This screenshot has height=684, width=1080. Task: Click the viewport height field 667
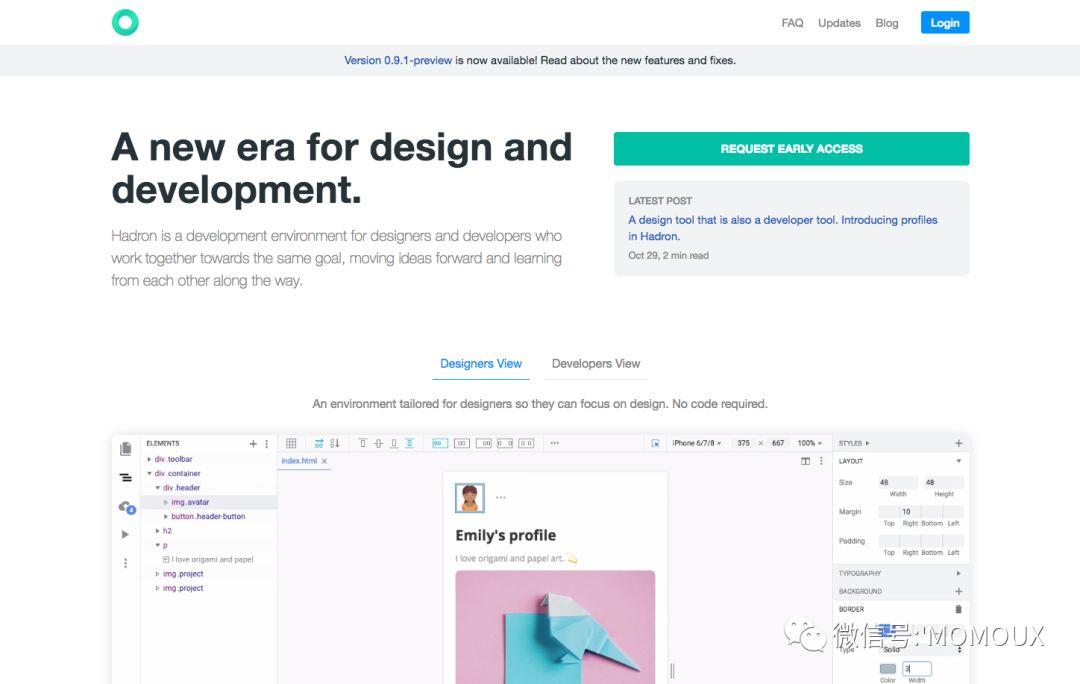(778, 443)
